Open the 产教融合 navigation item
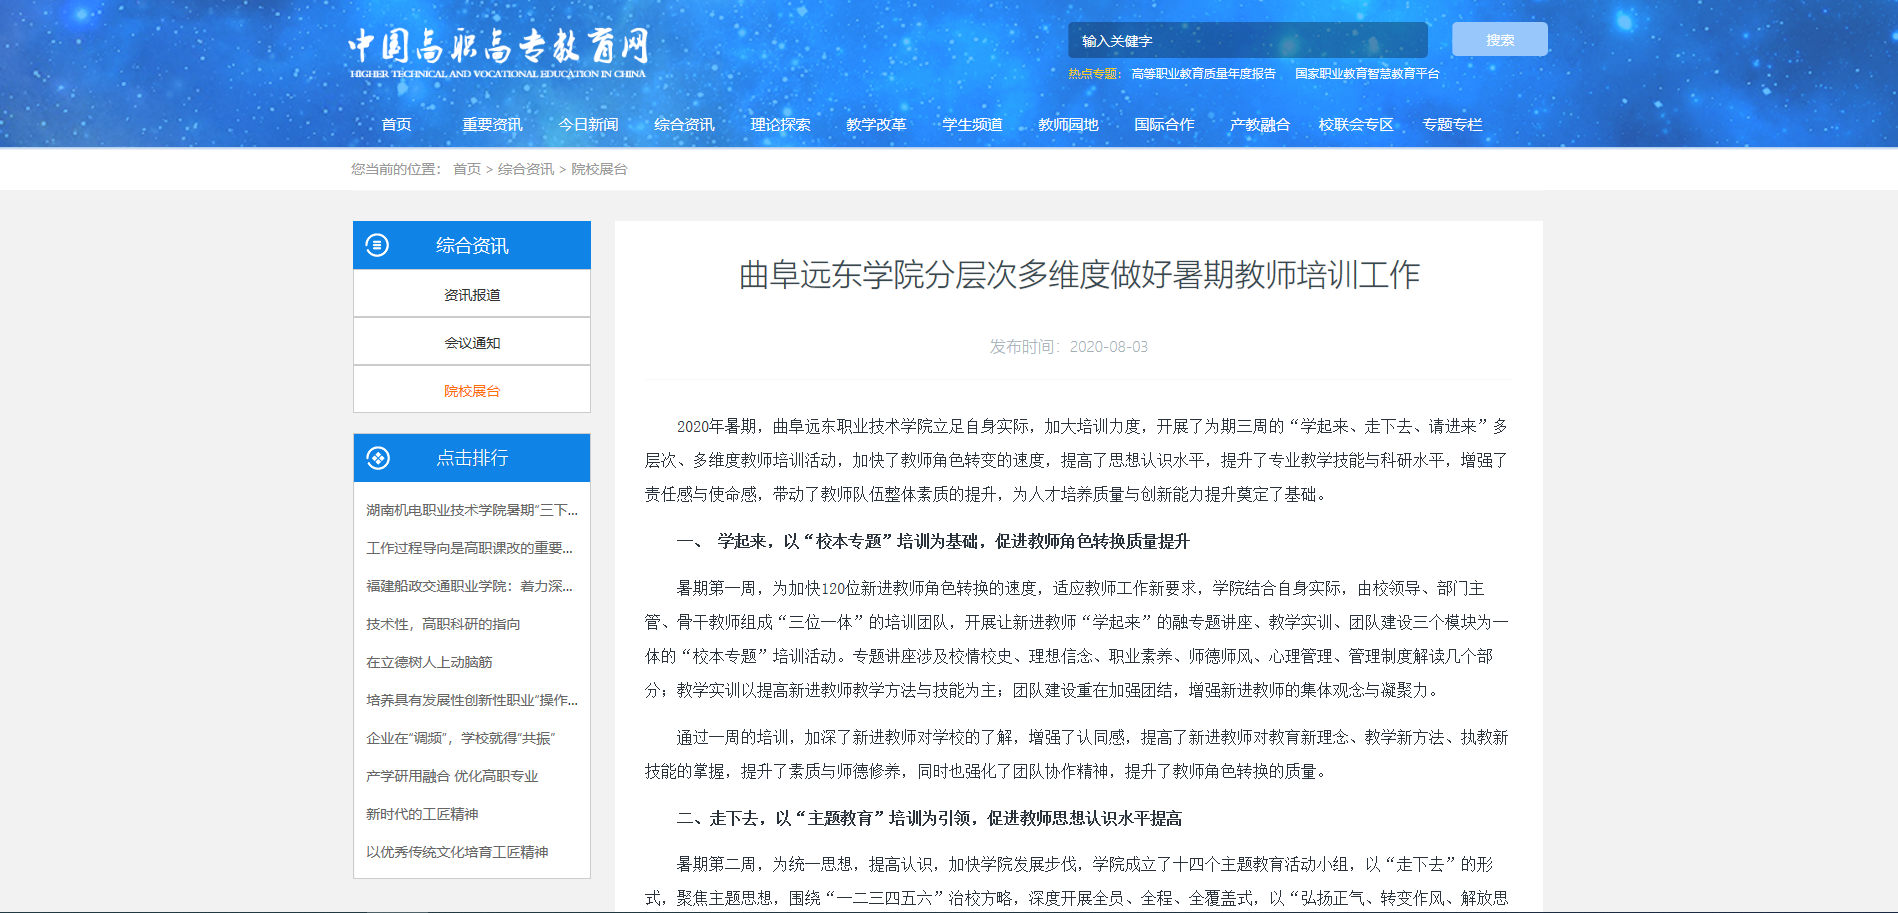1898x913 pixels. 1260,125
